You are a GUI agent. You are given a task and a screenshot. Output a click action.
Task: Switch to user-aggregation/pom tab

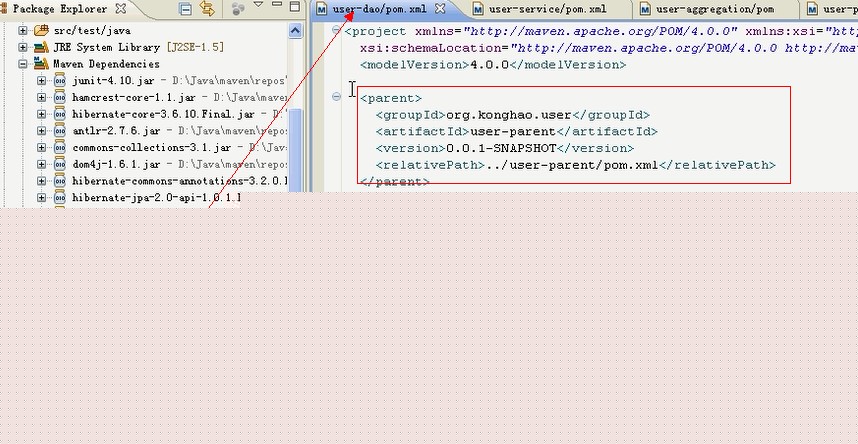(714, 9)
